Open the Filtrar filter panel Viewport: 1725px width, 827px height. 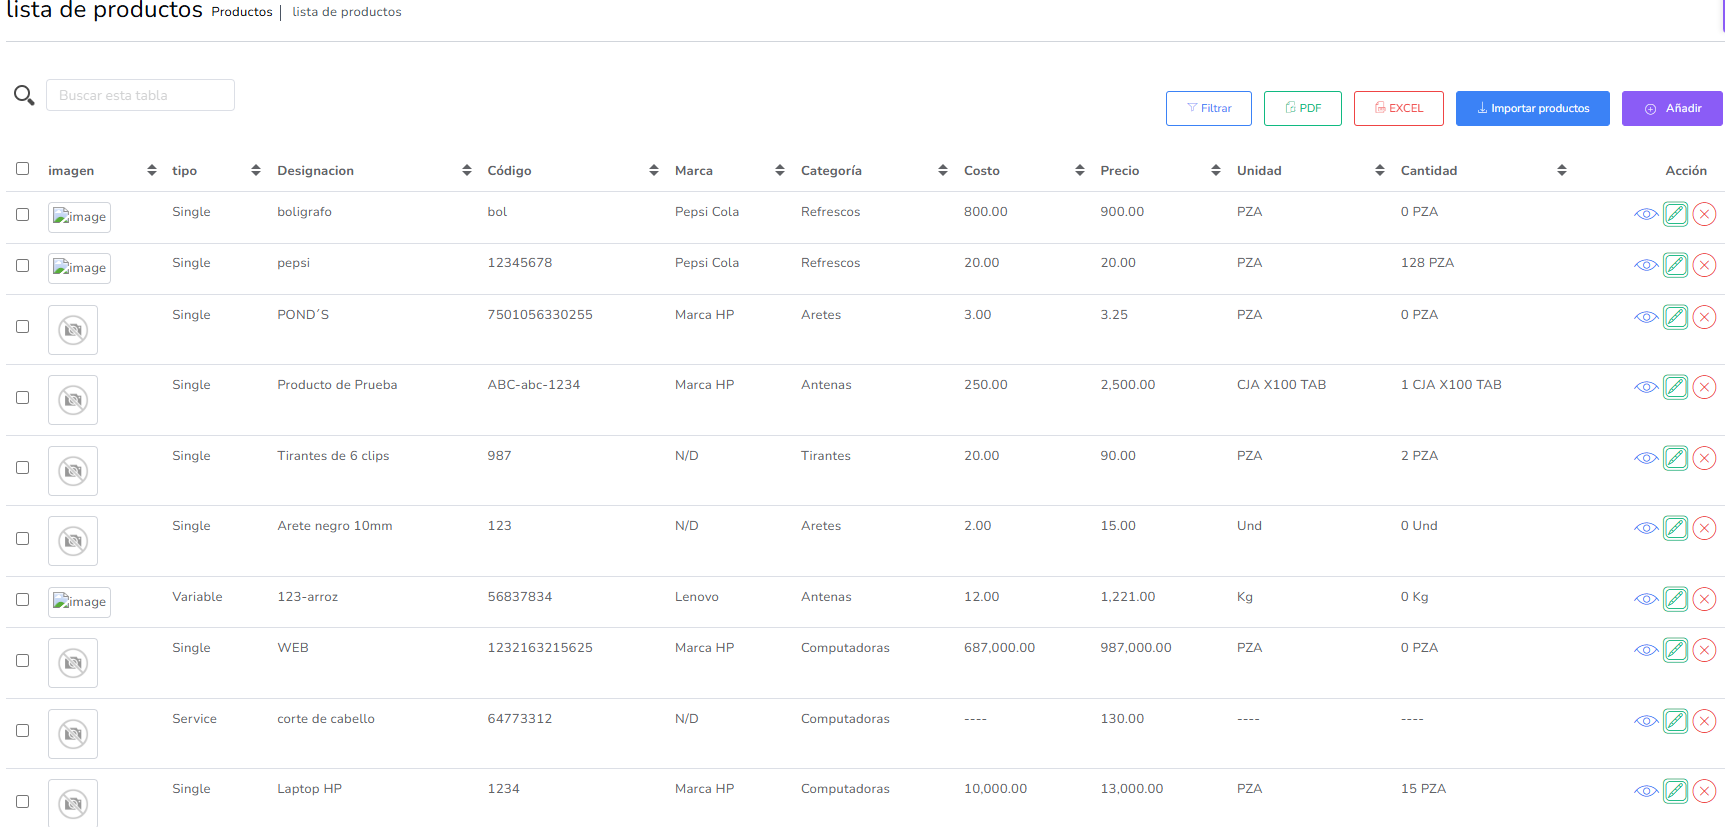(x=1208, y=108)
